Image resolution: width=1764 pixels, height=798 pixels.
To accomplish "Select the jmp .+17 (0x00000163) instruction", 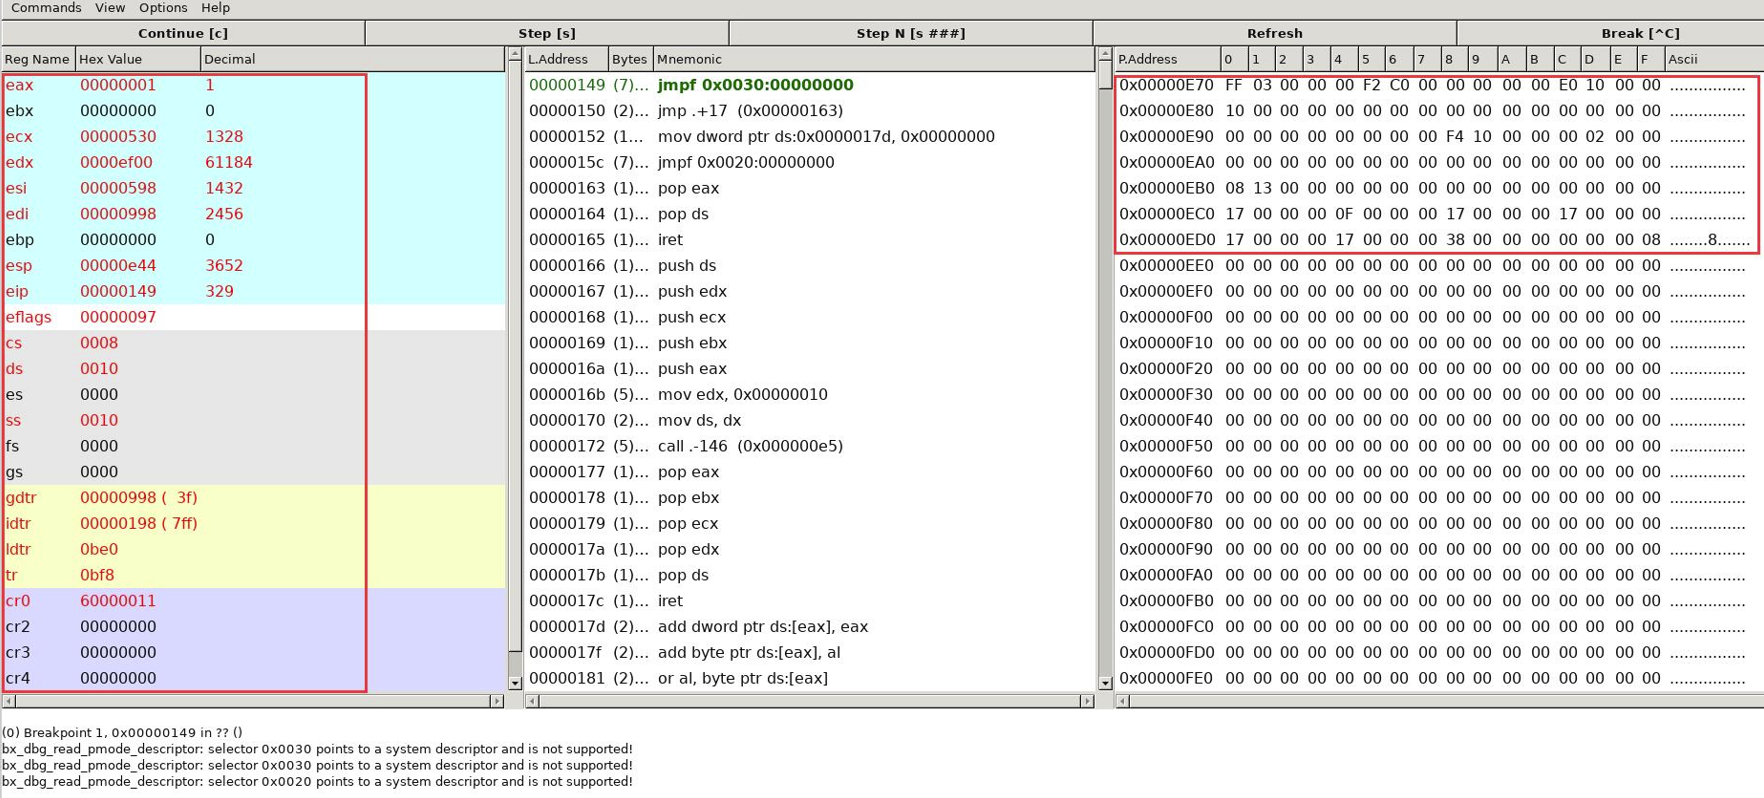I will point(809,111).
